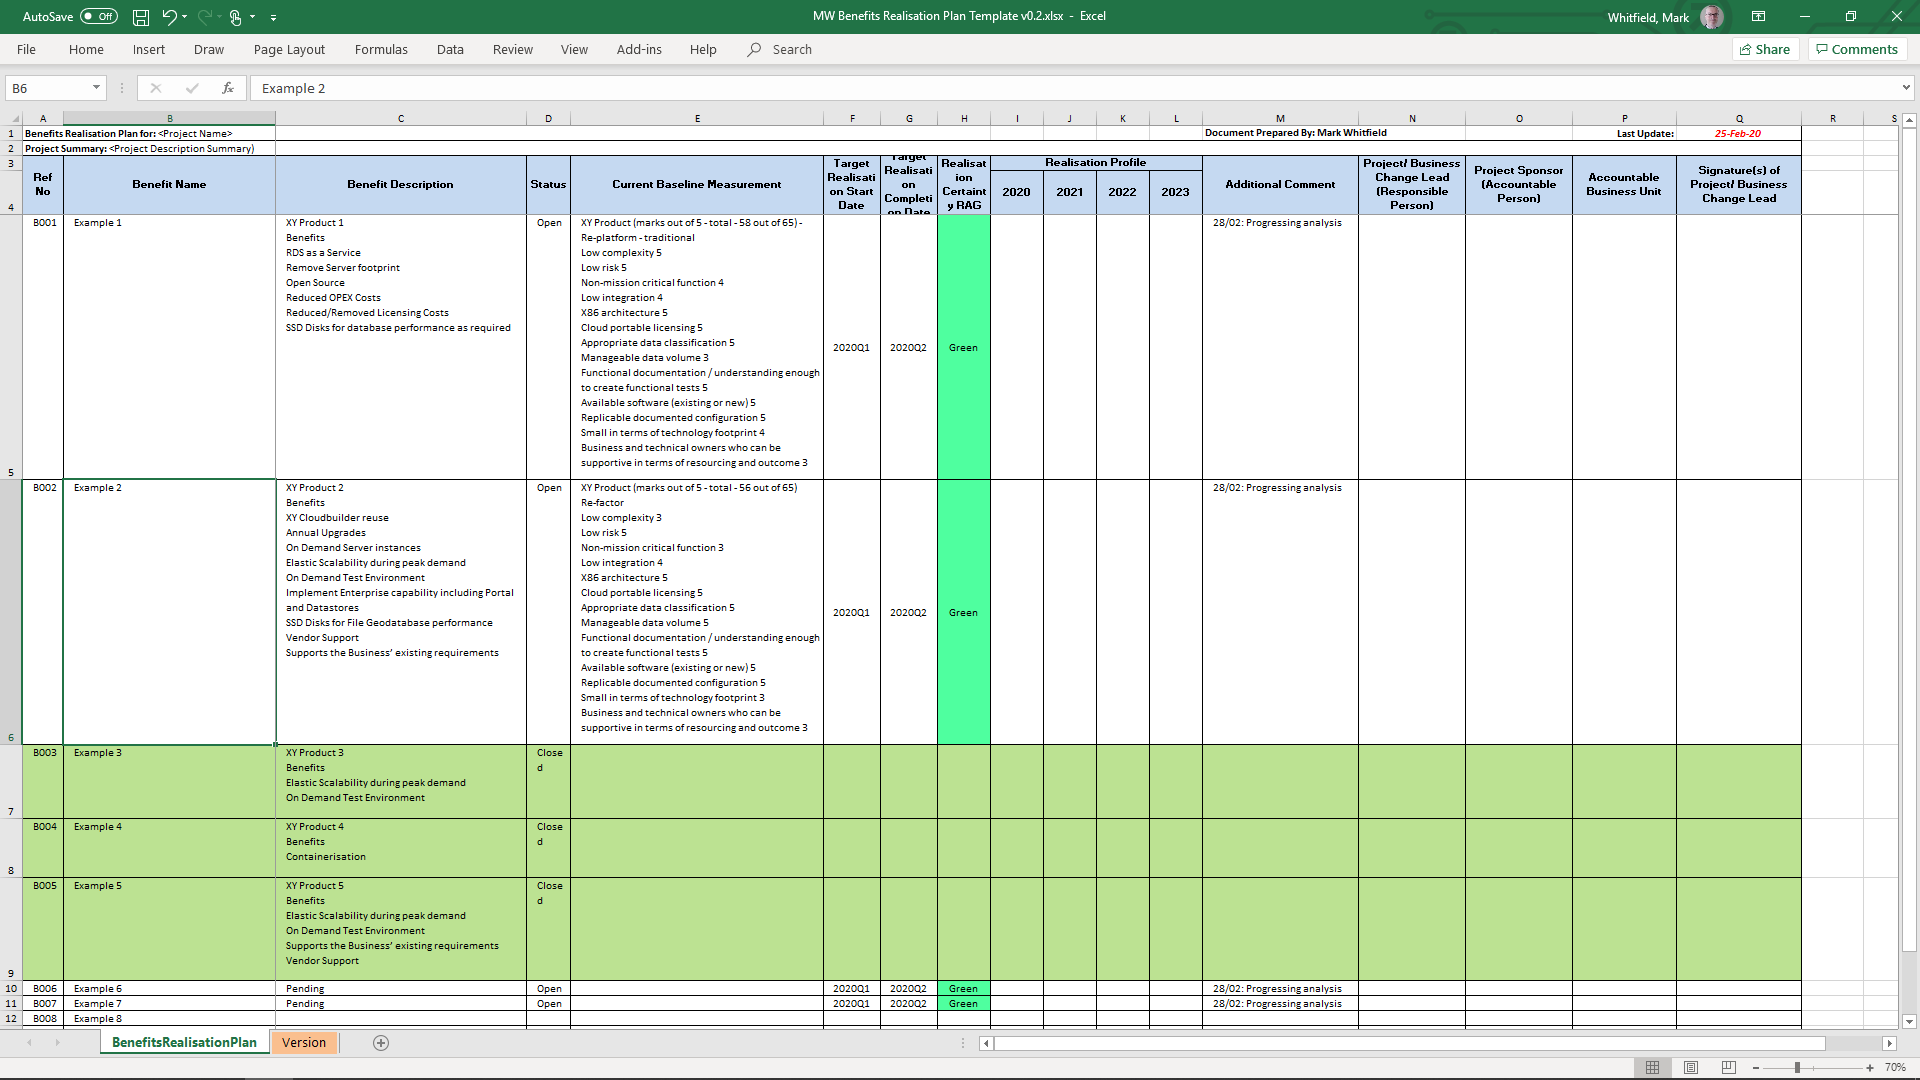This screenshot has width=1920, height=1080.
Task: Click the Save icon in title bar
Action: point(141,17)
